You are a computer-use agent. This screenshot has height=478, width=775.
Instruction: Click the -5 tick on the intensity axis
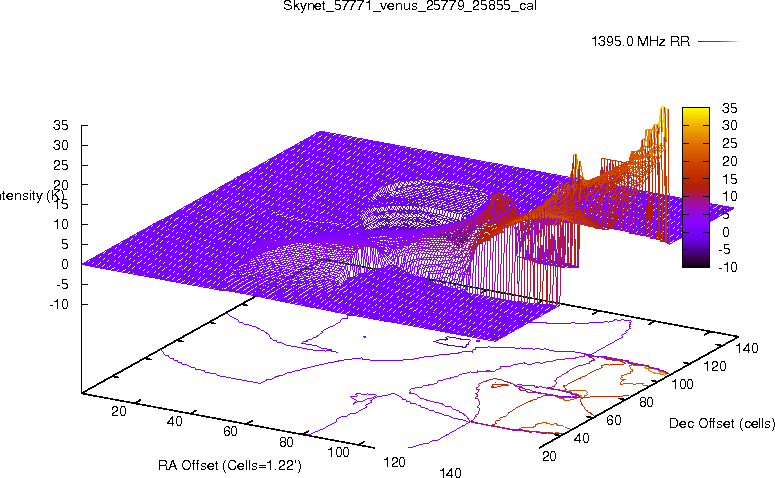(x=62, y=284)
